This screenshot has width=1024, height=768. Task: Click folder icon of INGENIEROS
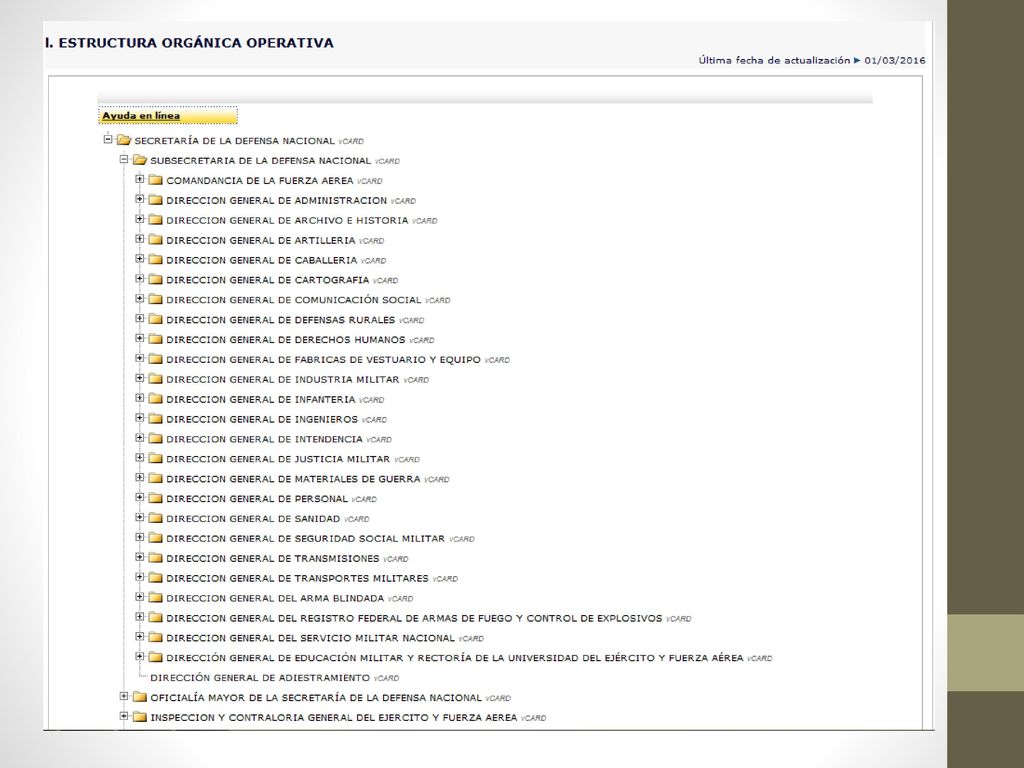click(155, 418)
